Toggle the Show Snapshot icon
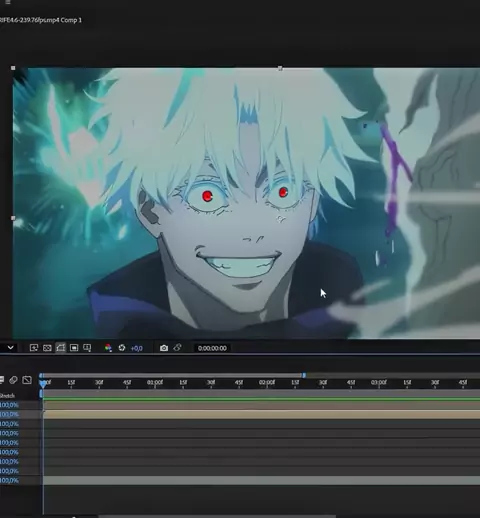Image resolution: width=480 pixels, height=518 pixels. click(x=177, y=348)
